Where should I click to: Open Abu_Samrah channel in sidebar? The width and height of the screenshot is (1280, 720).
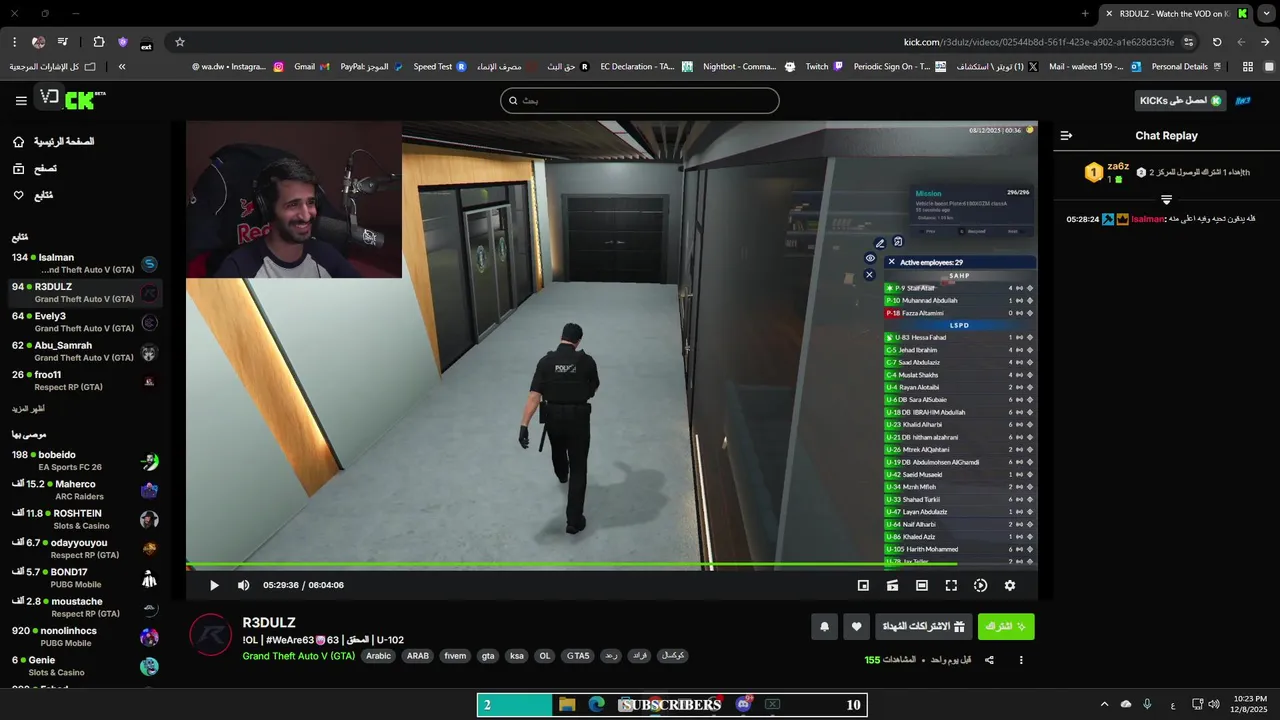(x=85, y=352)
